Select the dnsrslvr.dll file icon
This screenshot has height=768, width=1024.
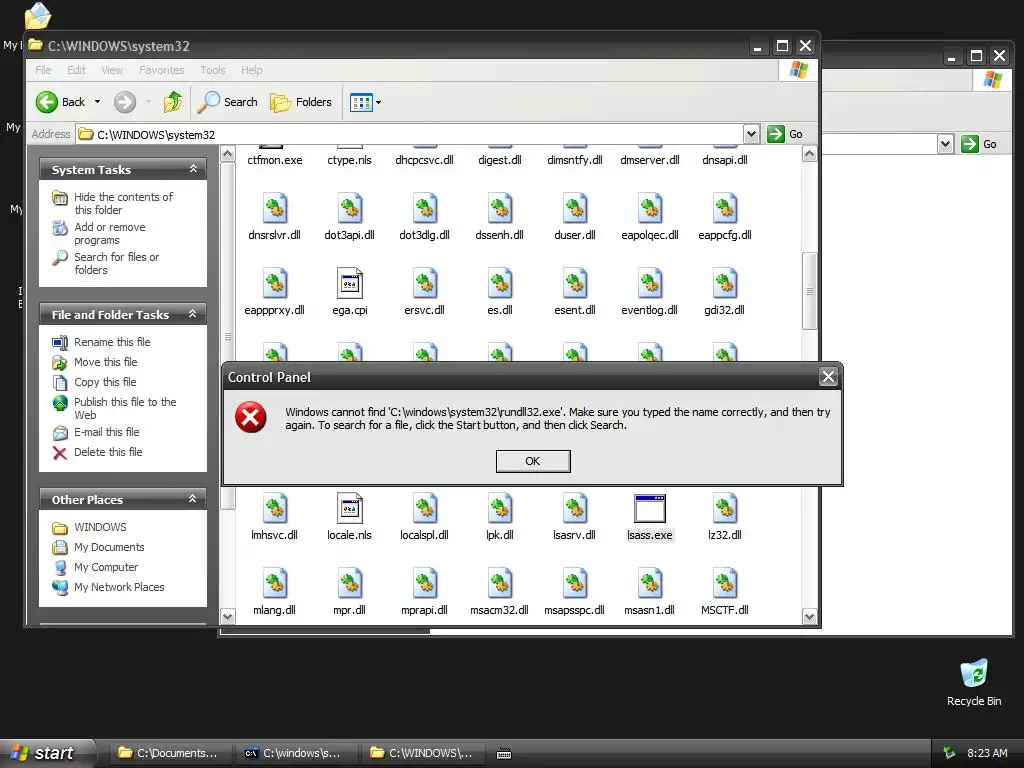coord(274,209)
